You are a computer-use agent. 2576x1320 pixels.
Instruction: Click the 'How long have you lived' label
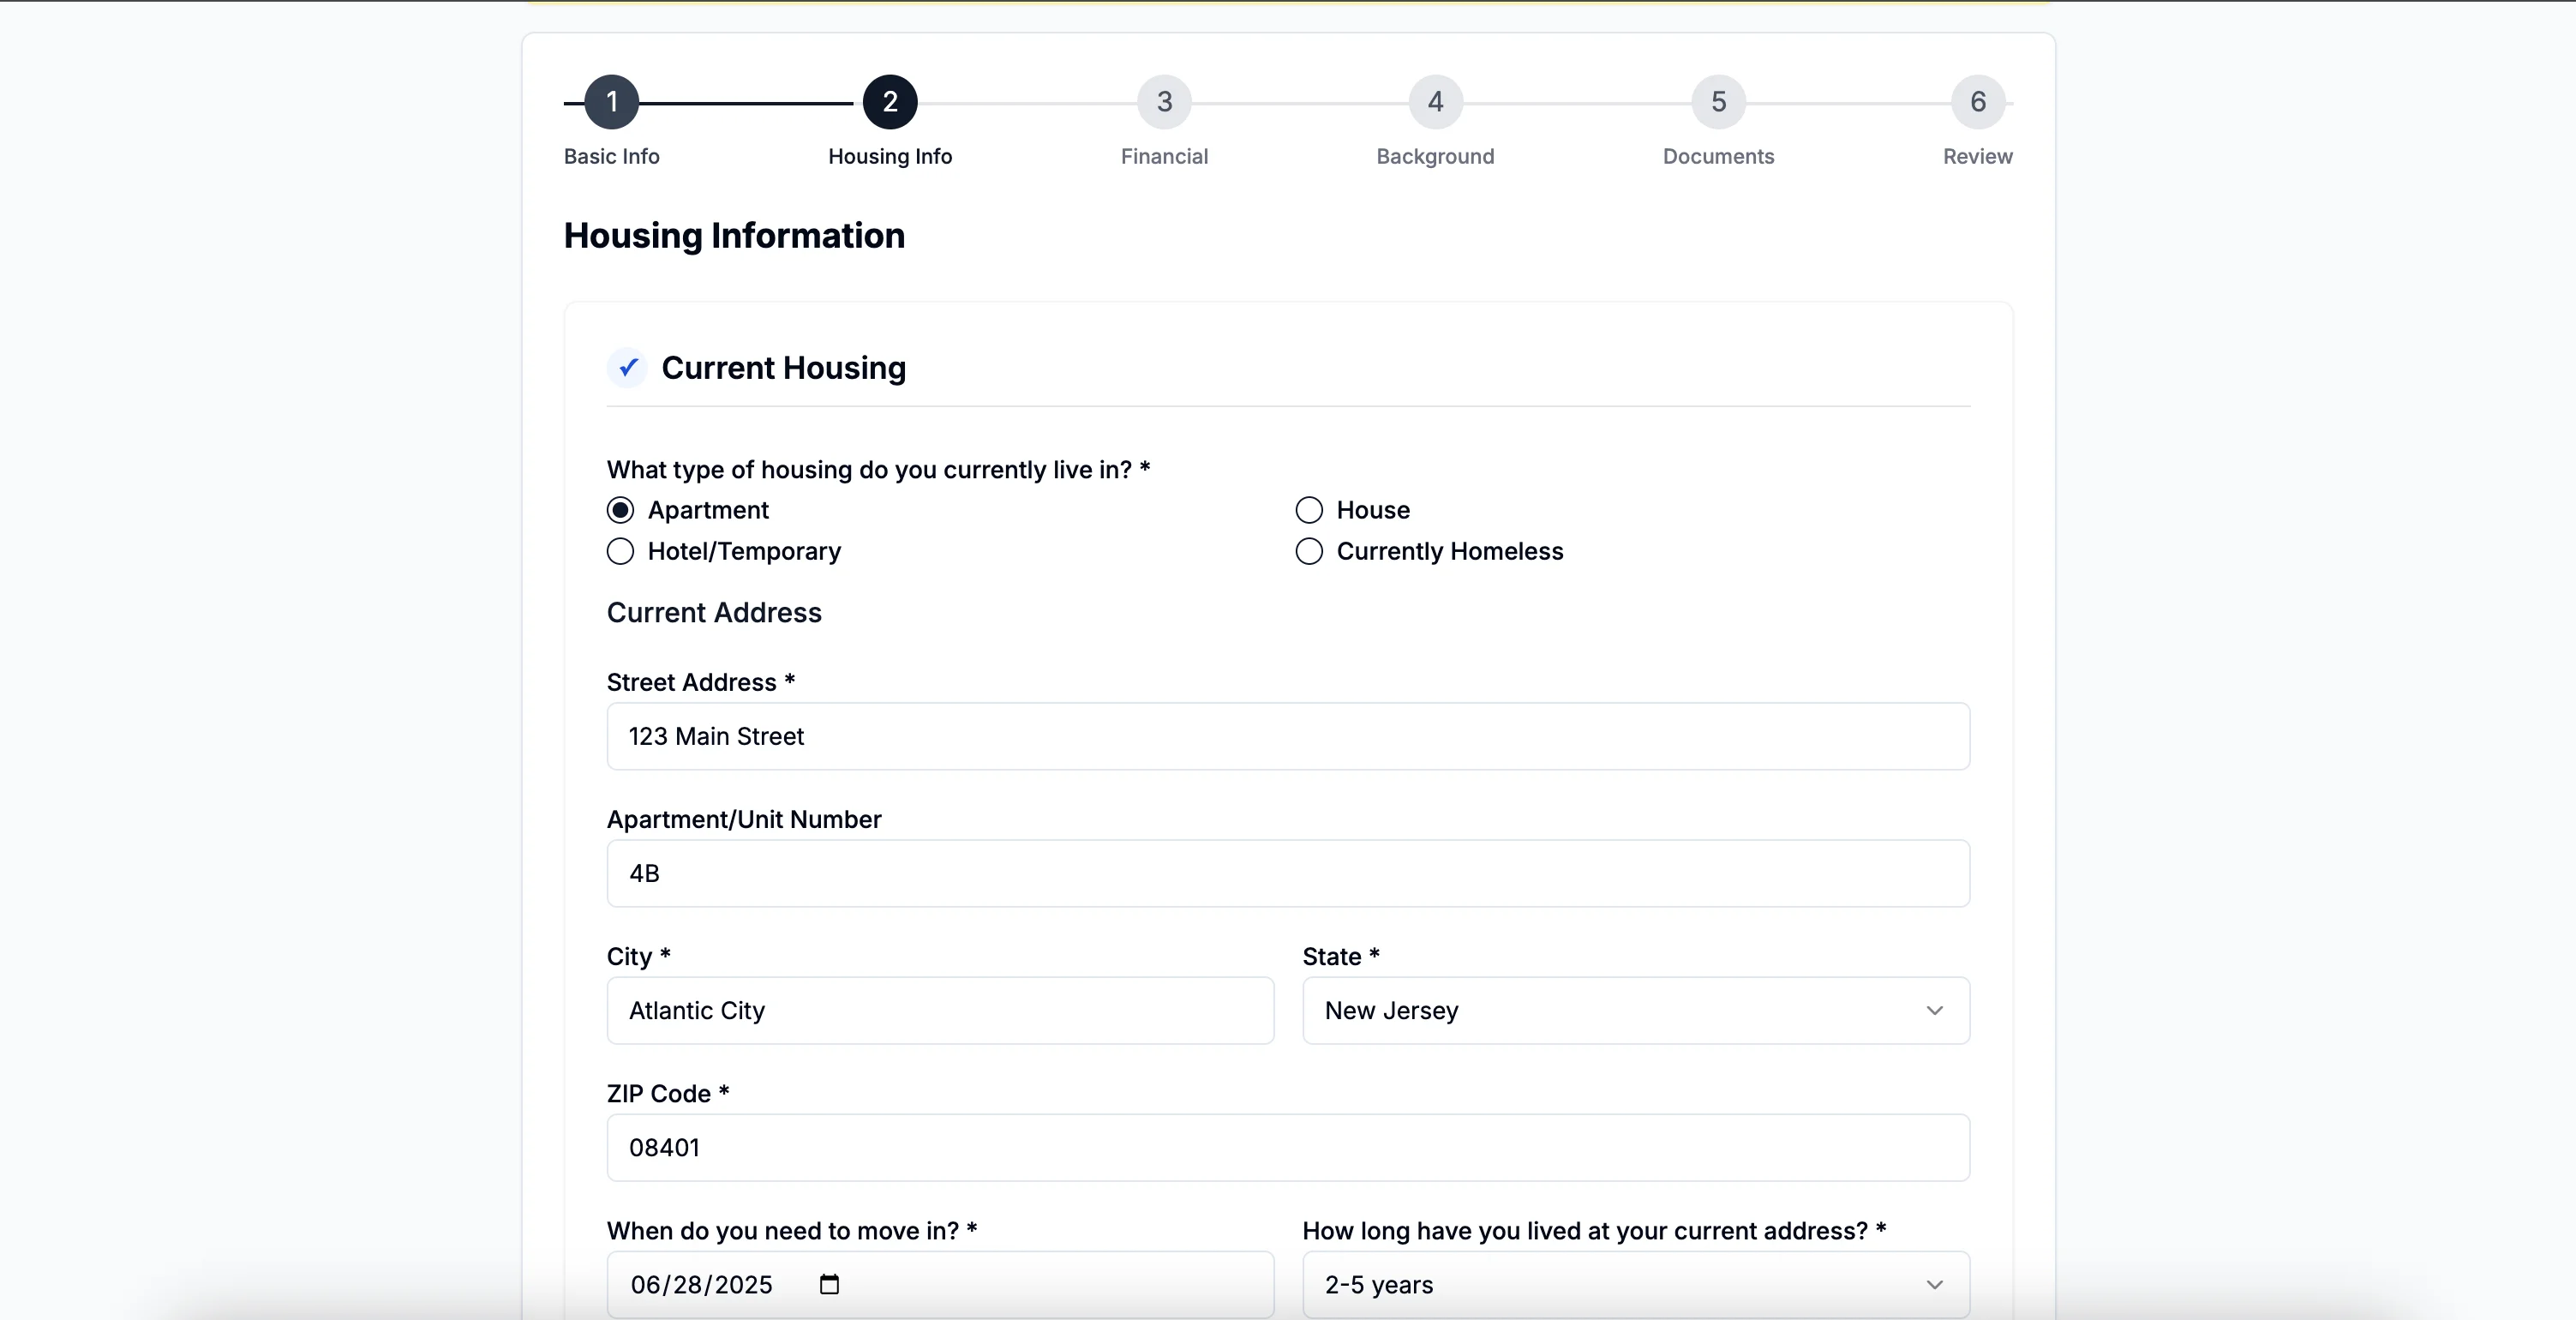[x=1594, y=1230]
